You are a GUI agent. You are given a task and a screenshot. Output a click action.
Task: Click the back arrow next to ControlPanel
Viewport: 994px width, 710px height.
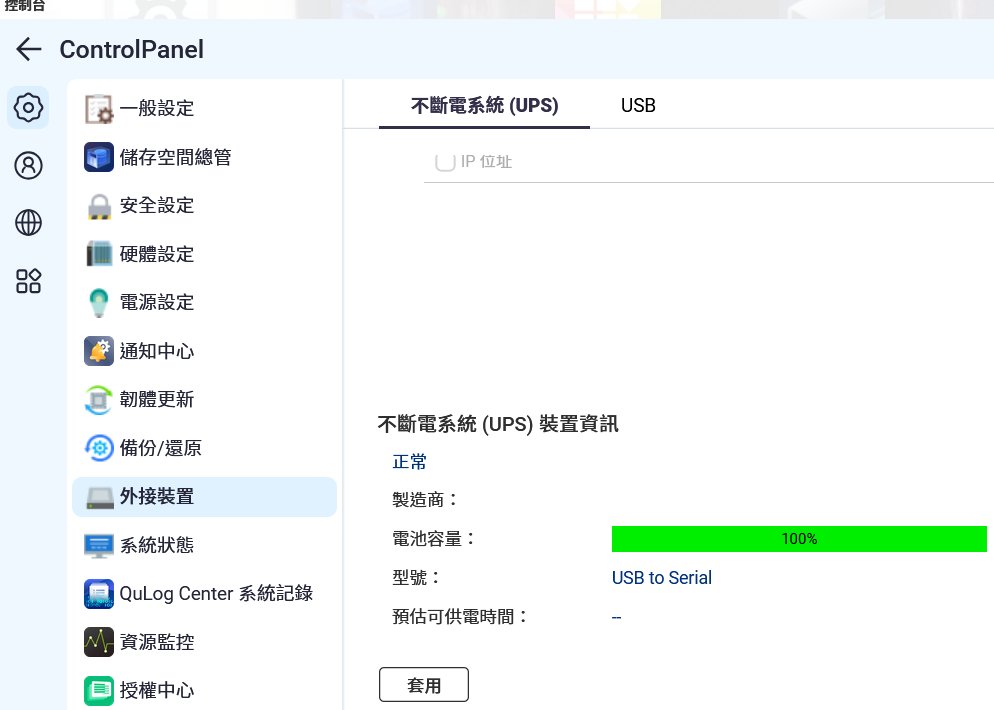pos(29,49)
